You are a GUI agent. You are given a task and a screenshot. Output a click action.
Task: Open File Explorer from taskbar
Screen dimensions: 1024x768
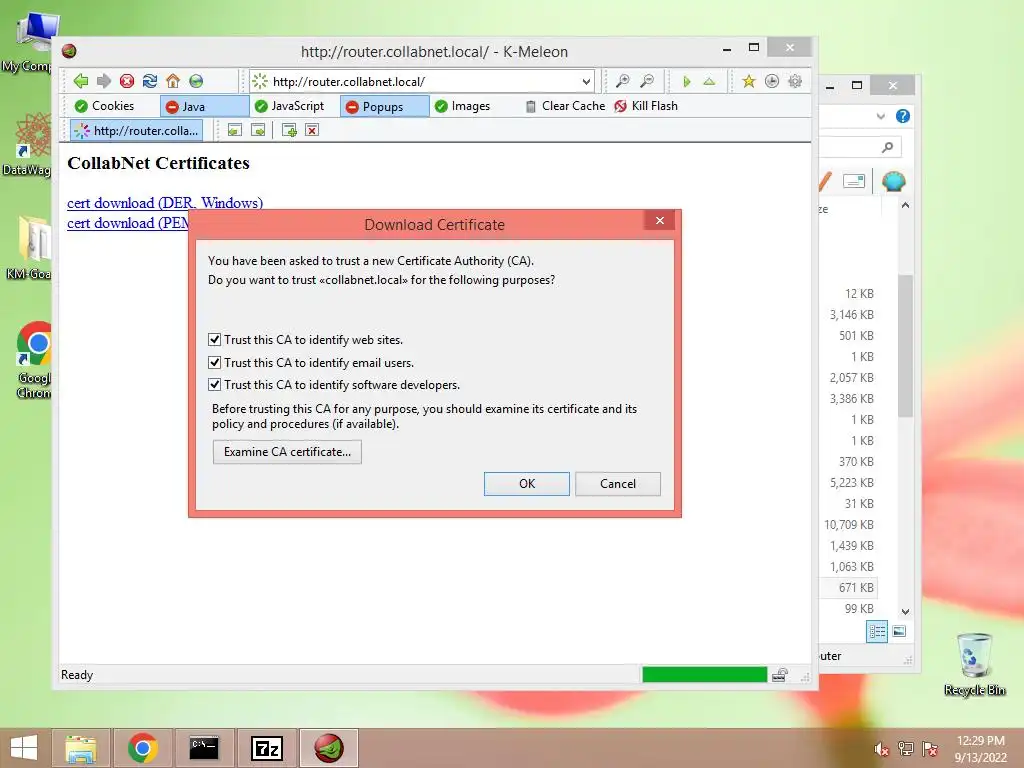click(x=80, y=748)
